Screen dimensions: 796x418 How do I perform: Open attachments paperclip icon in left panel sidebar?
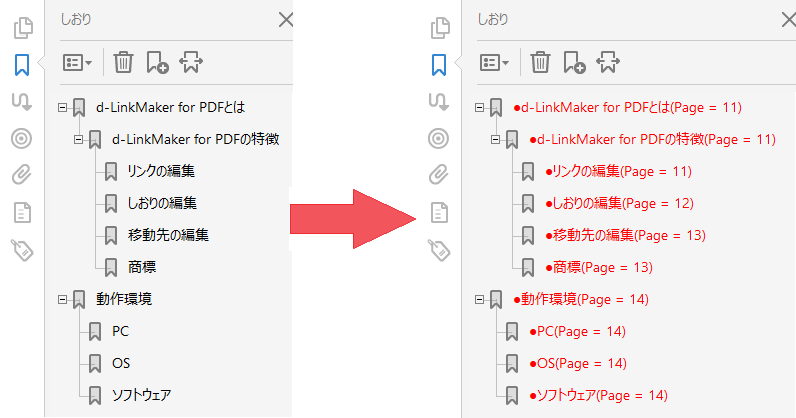click(21, 175)
